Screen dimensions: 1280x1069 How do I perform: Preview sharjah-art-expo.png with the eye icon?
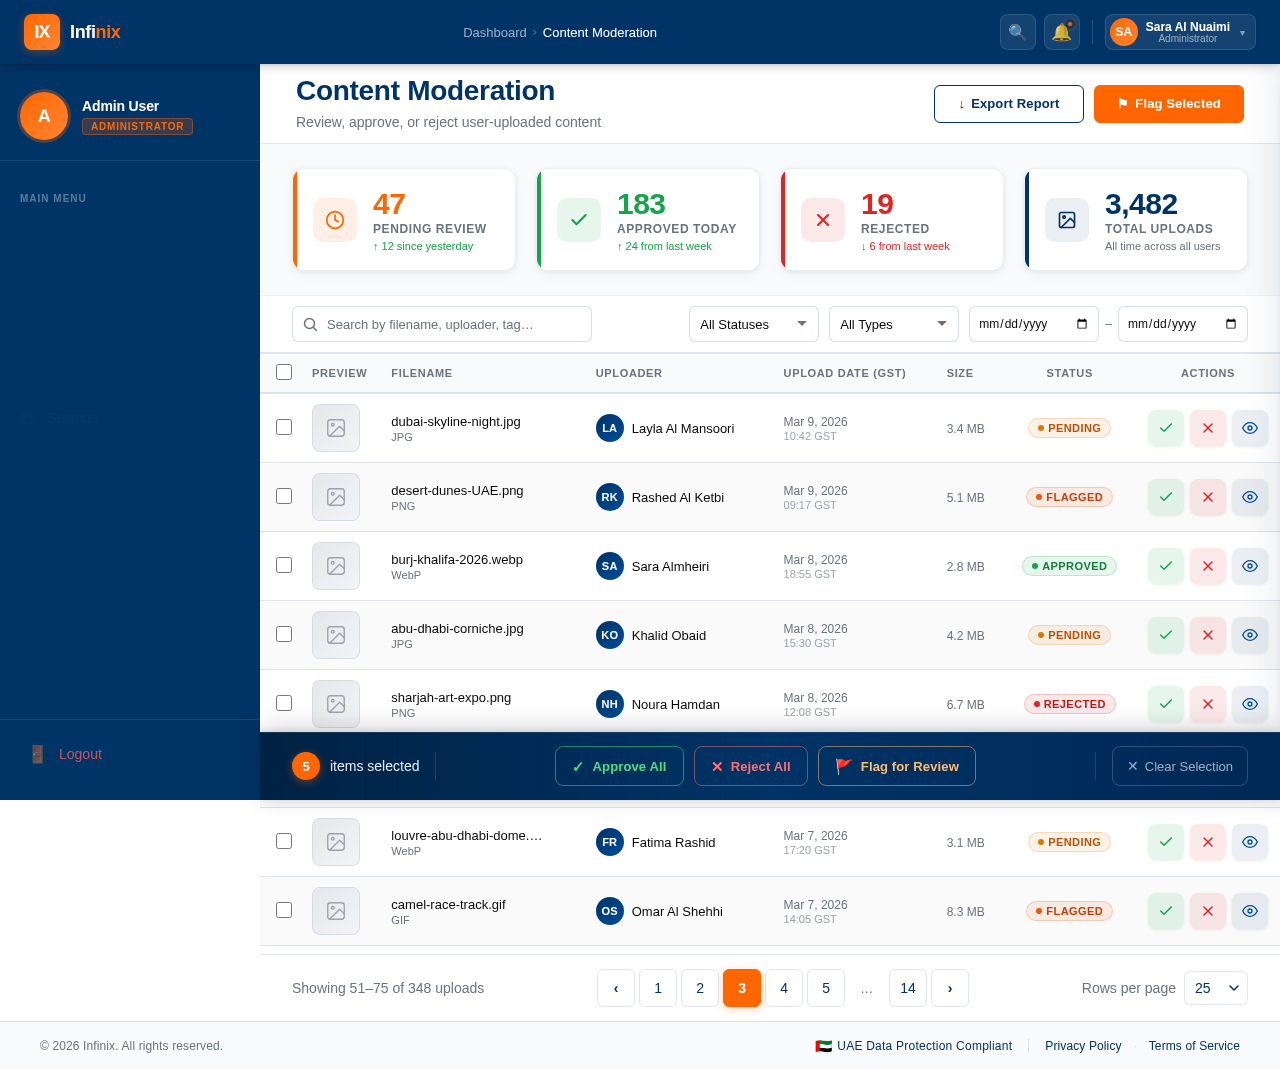(x=1249, y=704)
